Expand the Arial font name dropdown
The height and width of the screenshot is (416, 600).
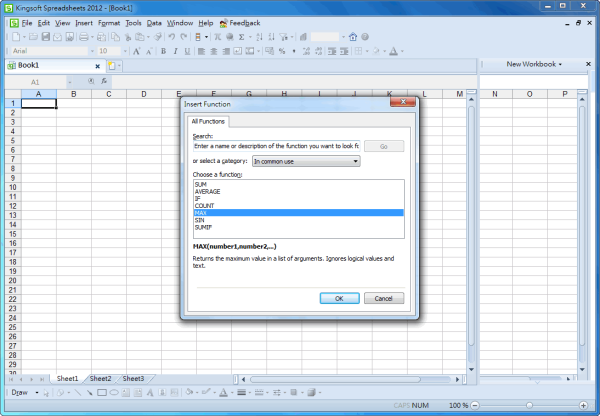coord(88,51)
